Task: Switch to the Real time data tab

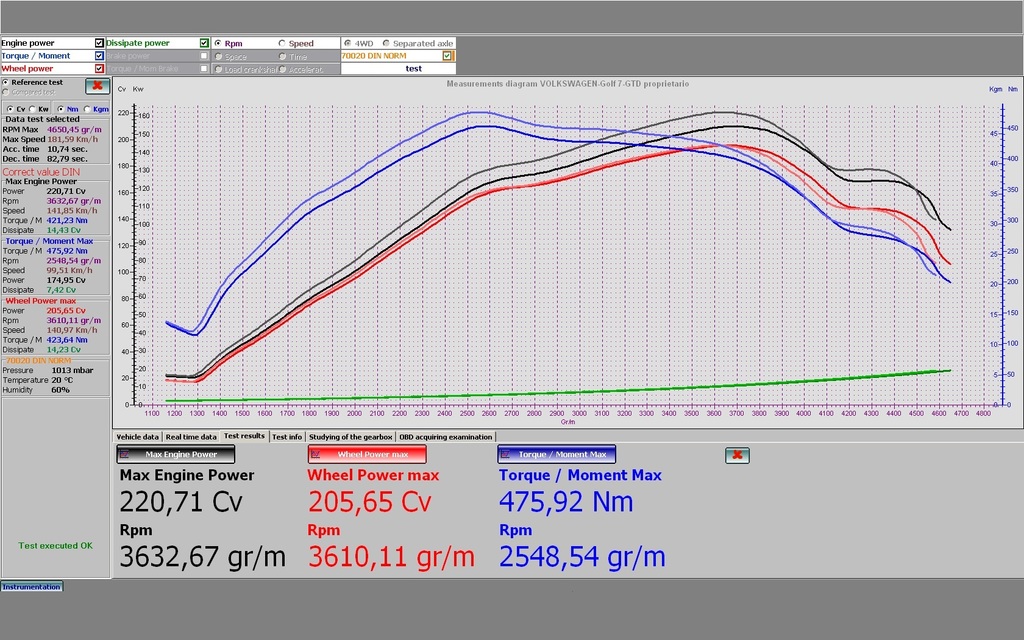Action: click(x=191, y=437)
